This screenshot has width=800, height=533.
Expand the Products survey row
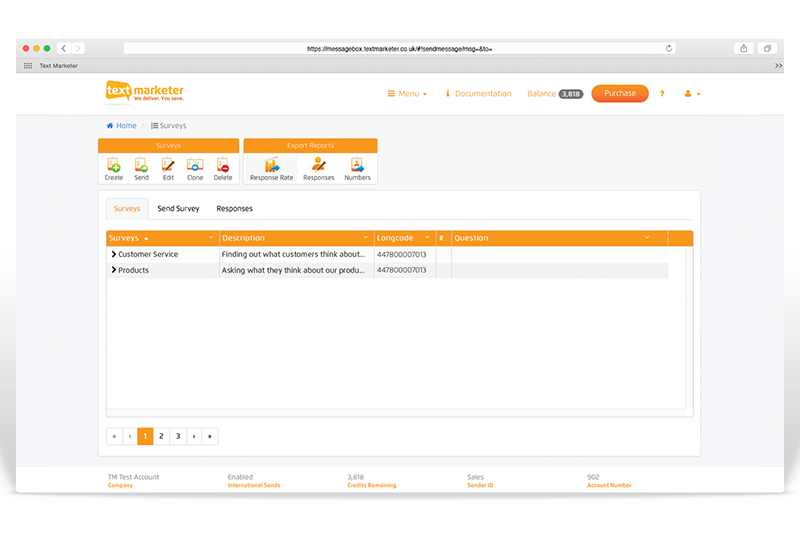click(x=114, y=271)
